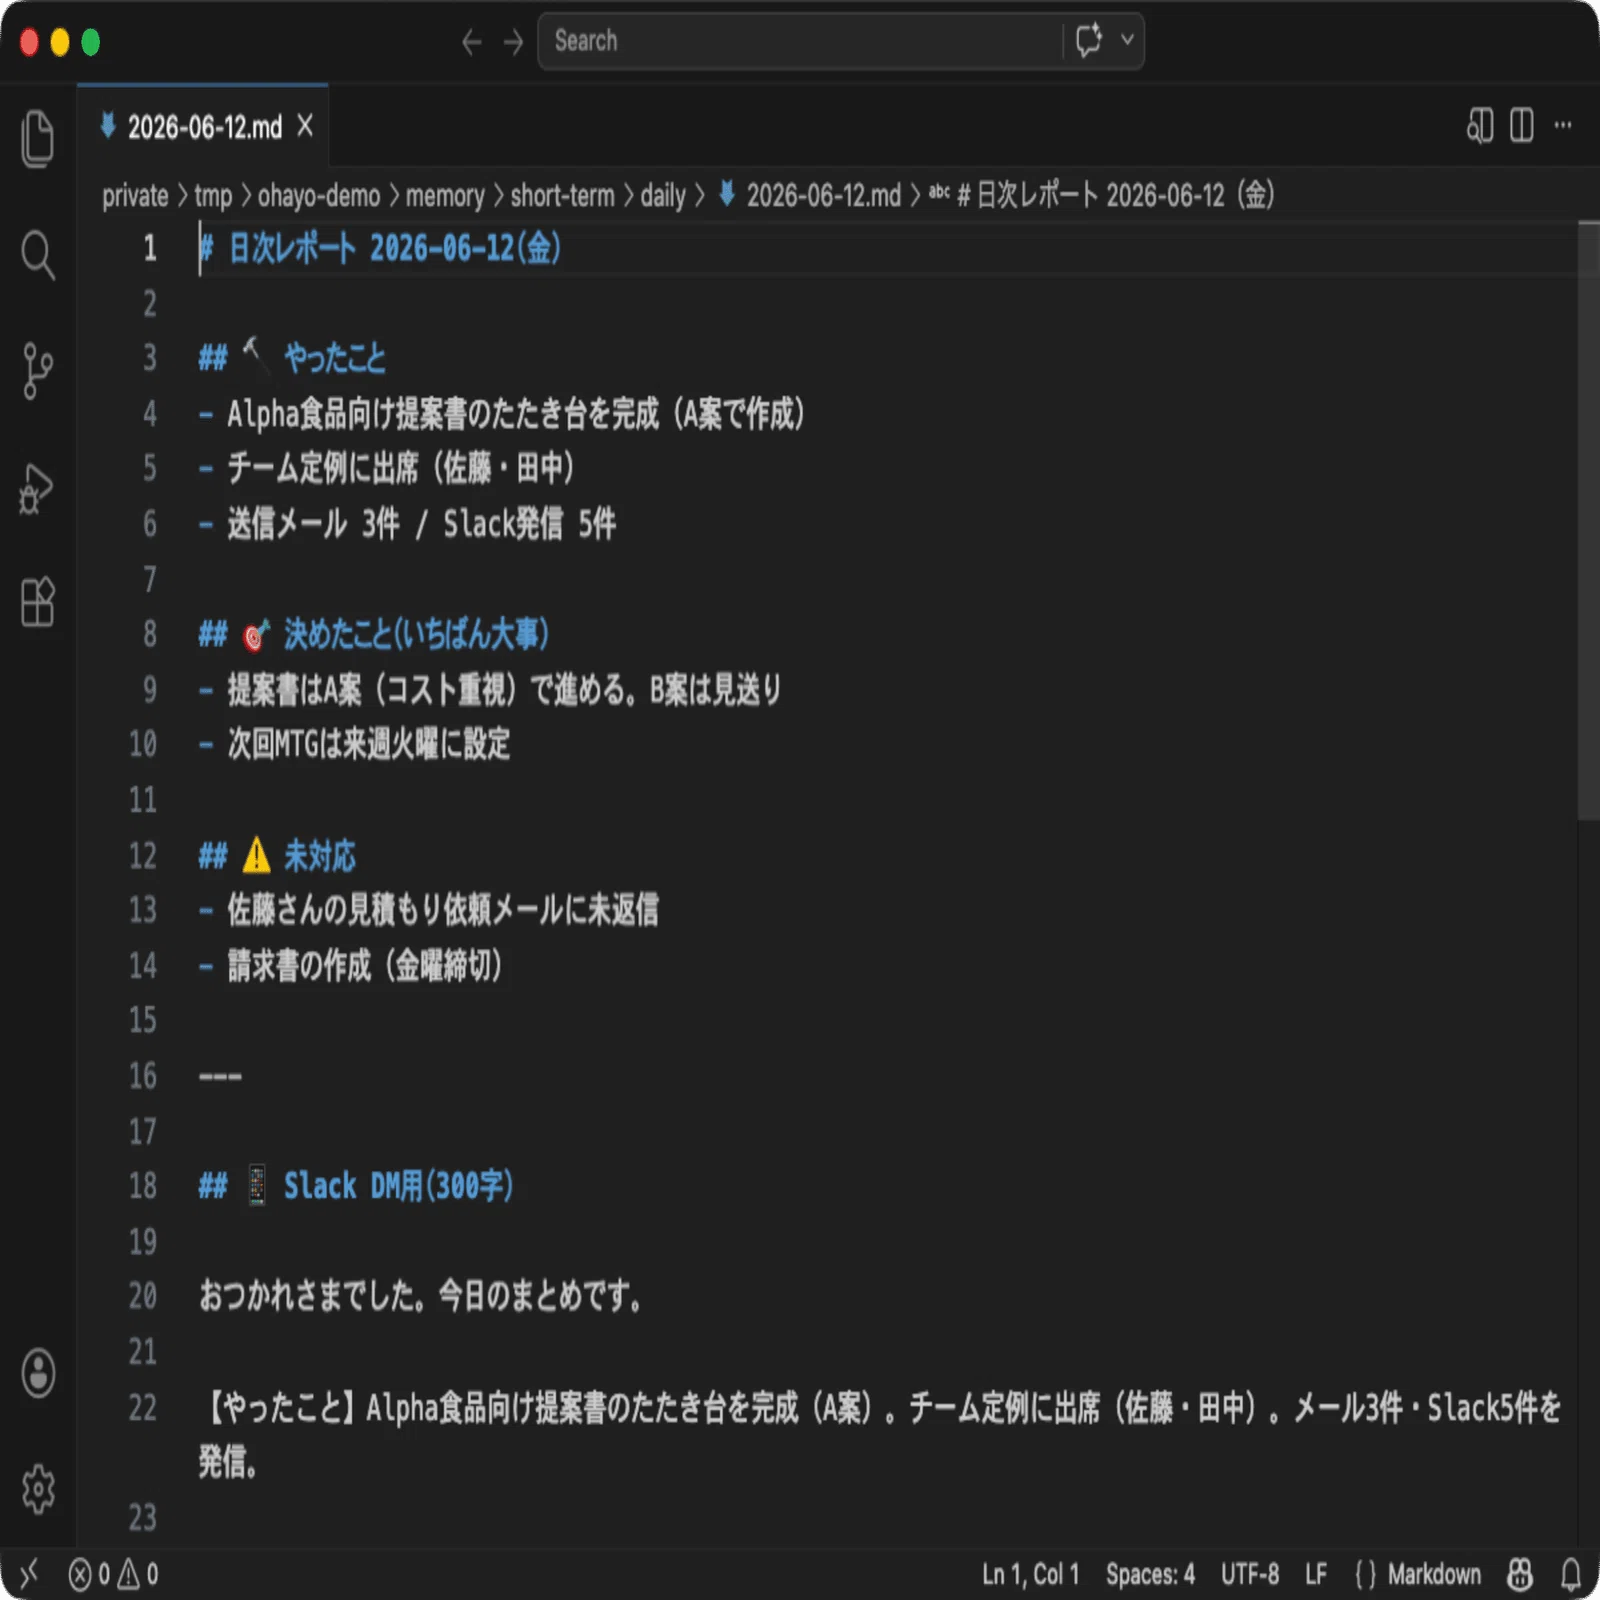Click the '【やったこと】' paragraph on line 22
1600x1600 pixels.
(x=880, y=1435)
